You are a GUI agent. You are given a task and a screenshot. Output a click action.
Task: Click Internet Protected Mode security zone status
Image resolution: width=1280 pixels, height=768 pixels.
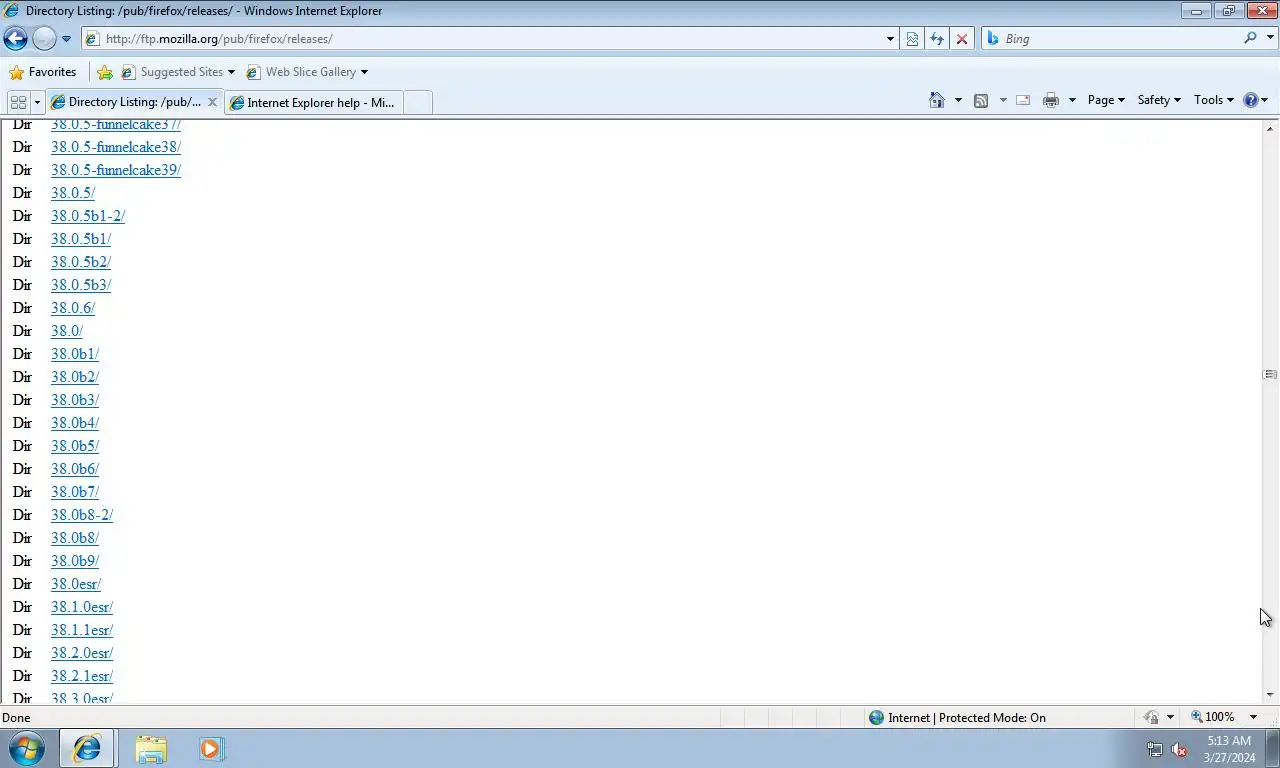click(x=957, y=717)
